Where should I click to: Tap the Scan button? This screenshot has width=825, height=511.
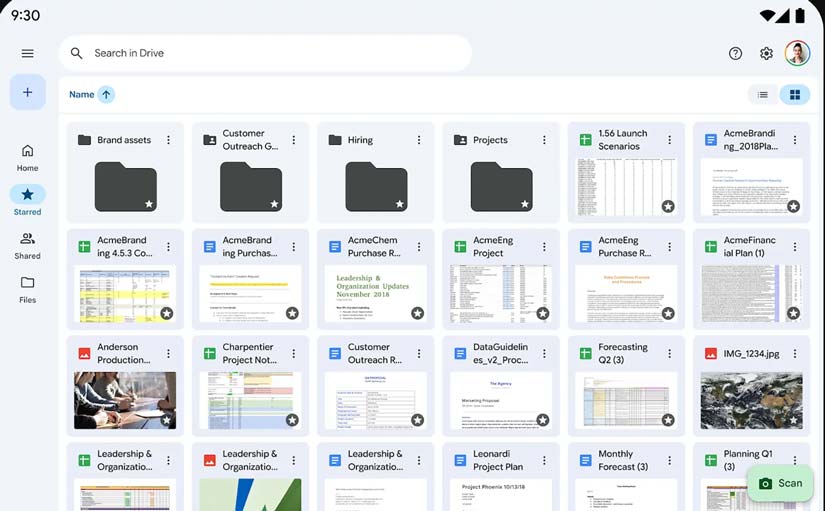[780, 483]
